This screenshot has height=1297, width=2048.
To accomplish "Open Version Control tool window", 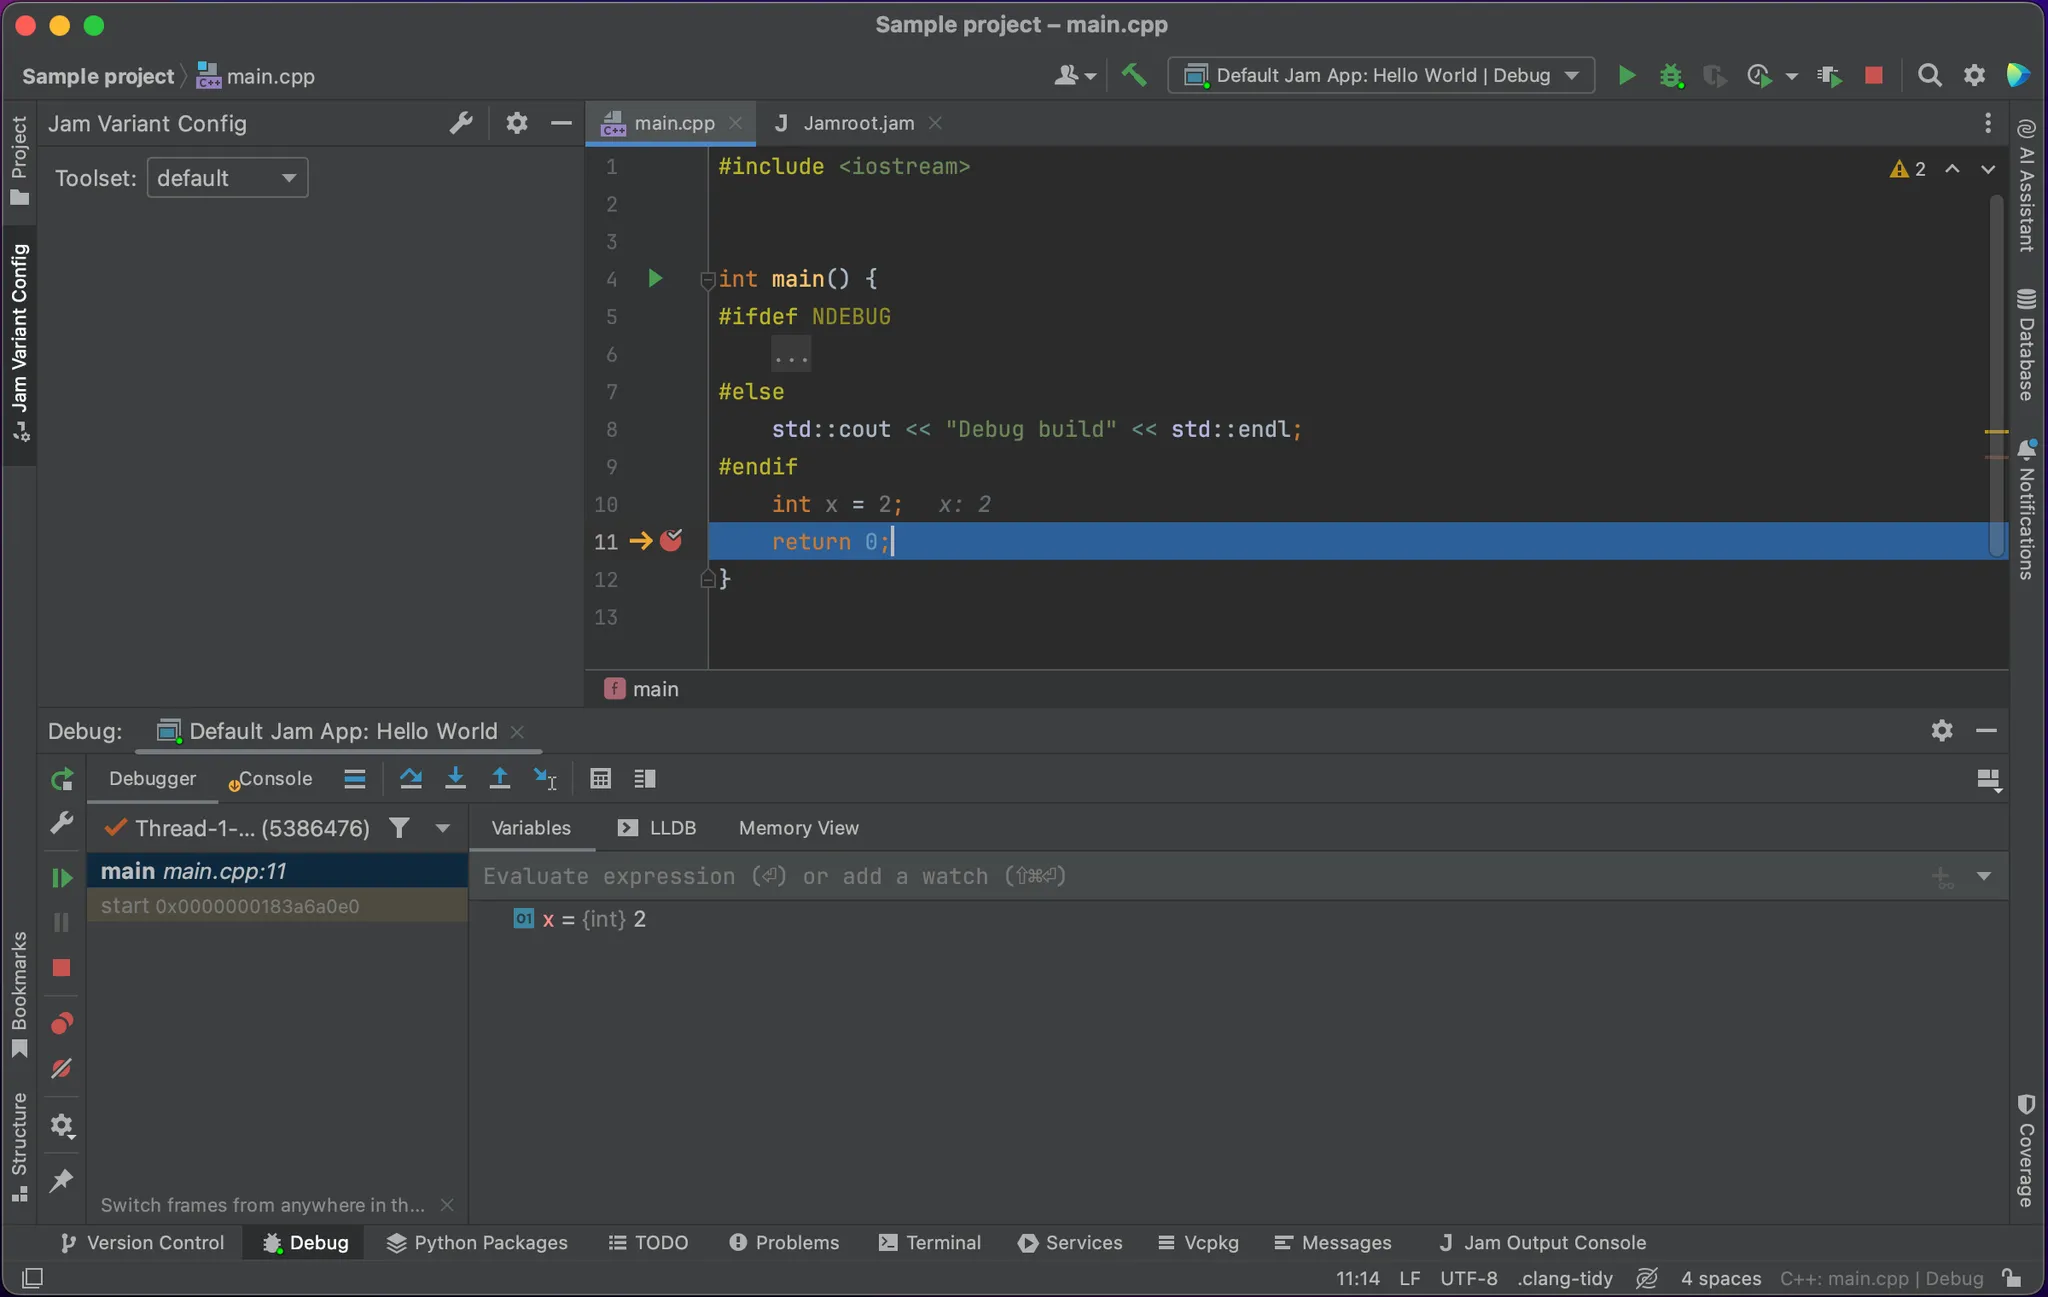I will (142, 1242).
